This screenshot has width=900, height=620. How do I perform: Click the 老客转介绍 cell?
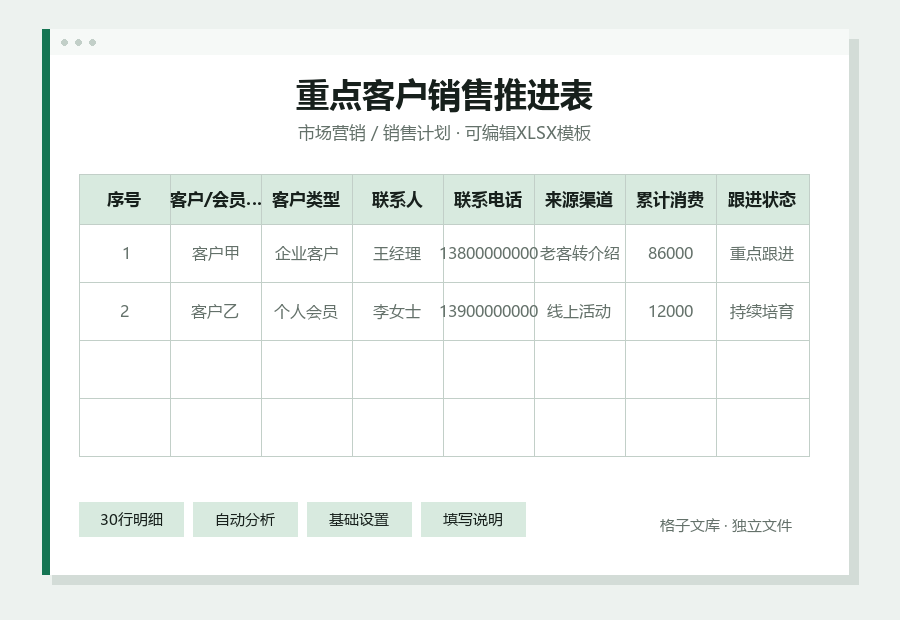(580, 253)
